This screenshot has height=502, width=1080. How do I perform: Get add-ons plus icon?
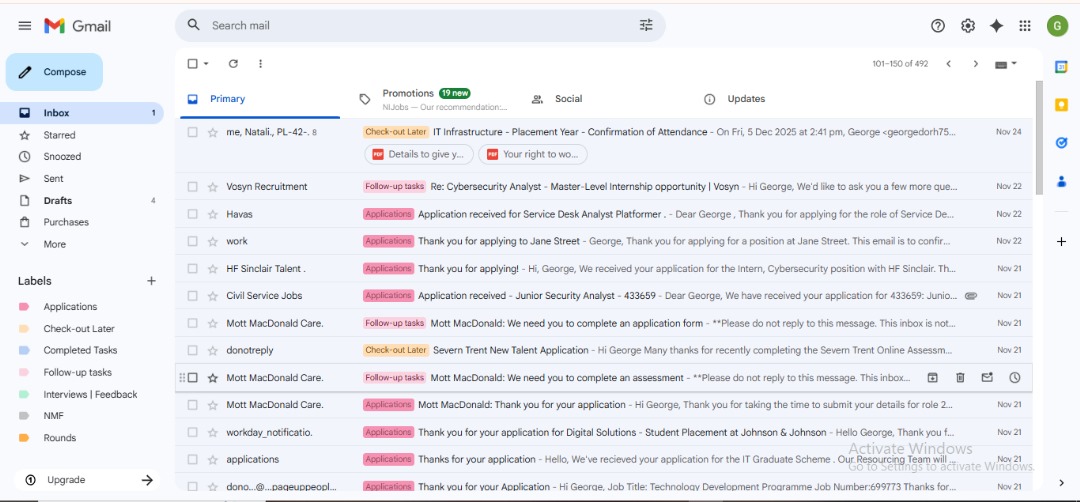click(1061, 242)
